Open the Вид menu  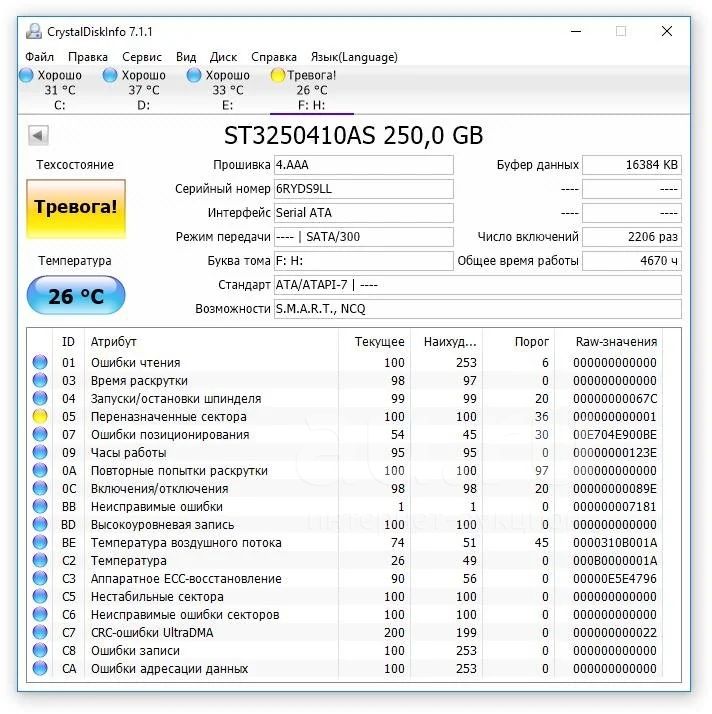pos(186,57)
